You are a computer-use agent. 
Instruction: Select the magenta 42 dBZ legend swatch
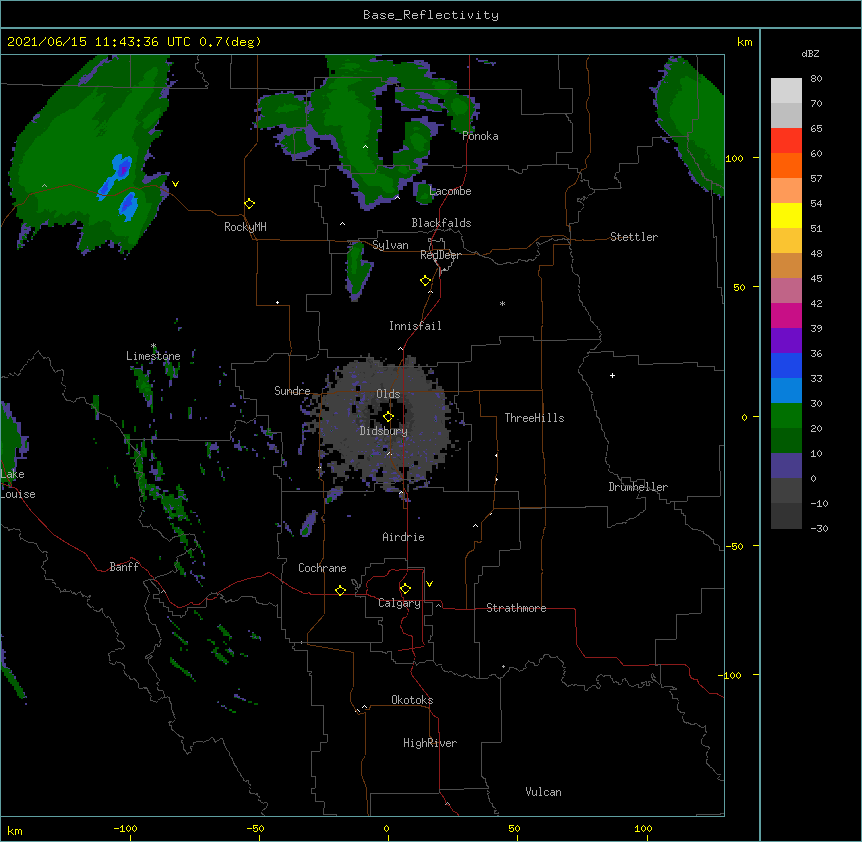tap(786, 315)
